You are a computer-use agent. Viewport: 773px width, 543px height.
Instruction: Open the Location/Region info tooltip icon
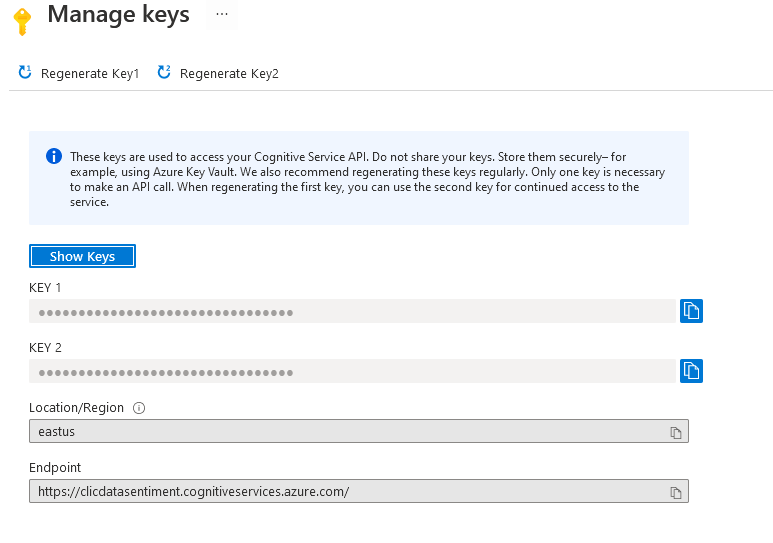[139, 408]
